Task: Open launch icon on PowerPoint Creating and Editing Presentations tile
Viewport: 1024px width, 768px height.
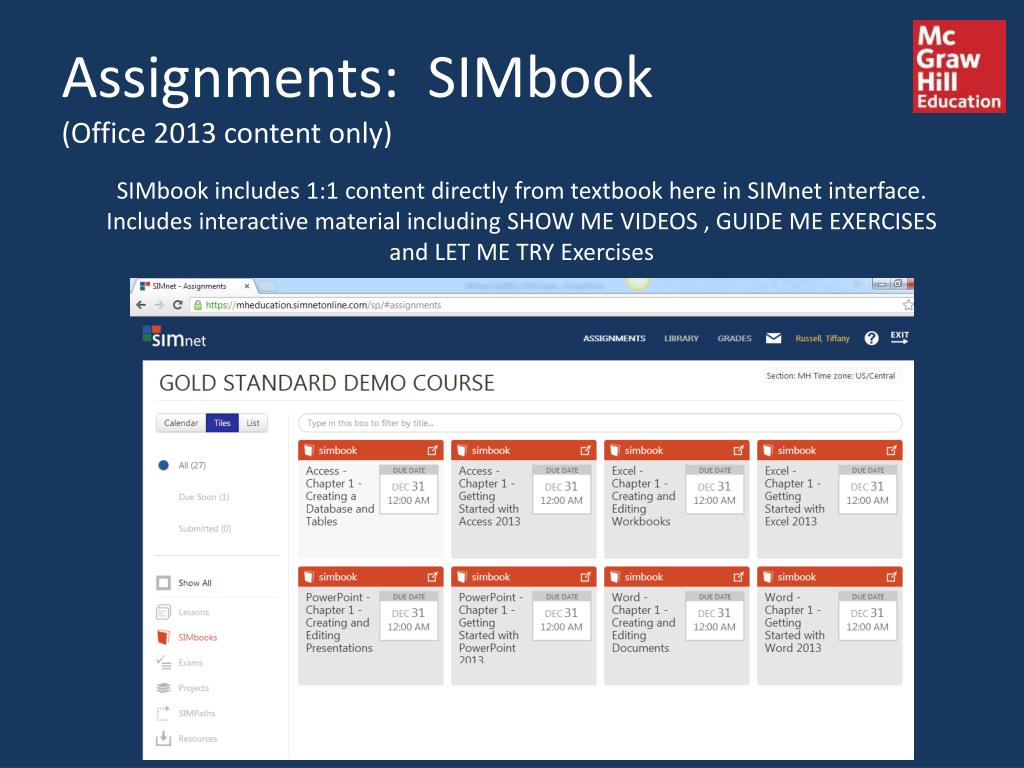Action: click(x=432, y=577)
